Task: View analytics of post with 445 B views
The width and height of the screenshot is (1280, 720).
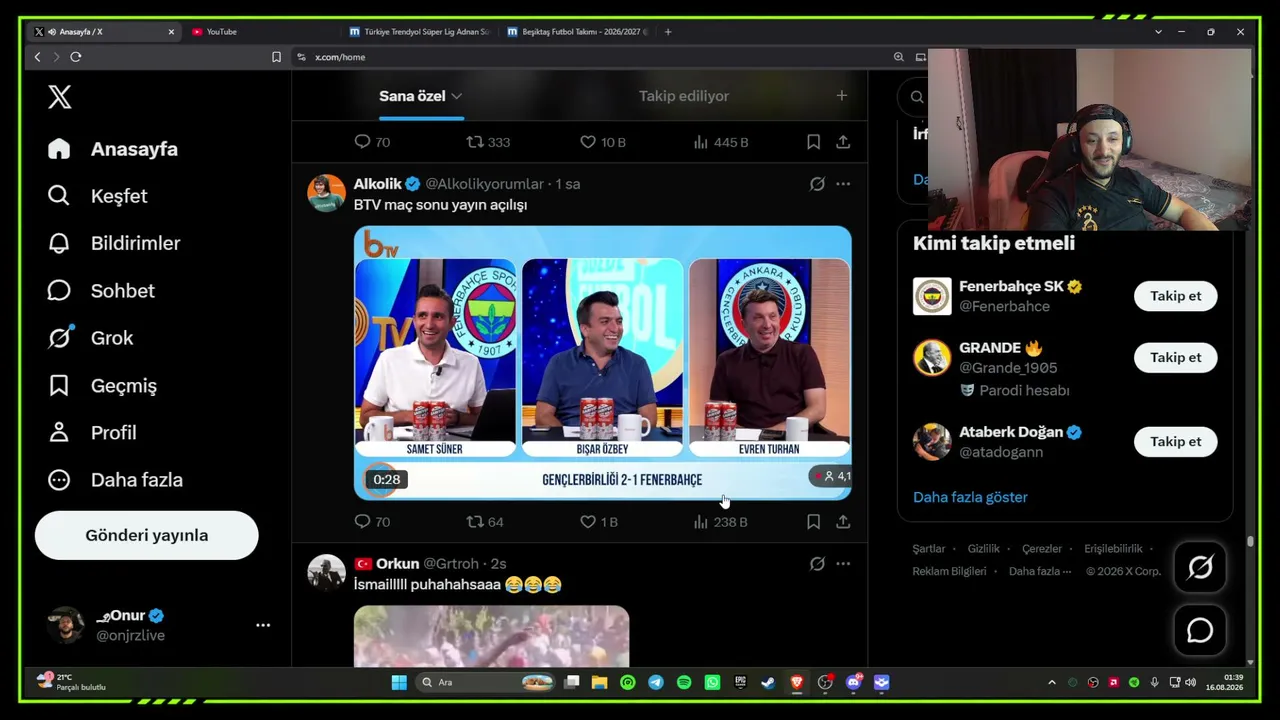Action: tap(720, 142)
